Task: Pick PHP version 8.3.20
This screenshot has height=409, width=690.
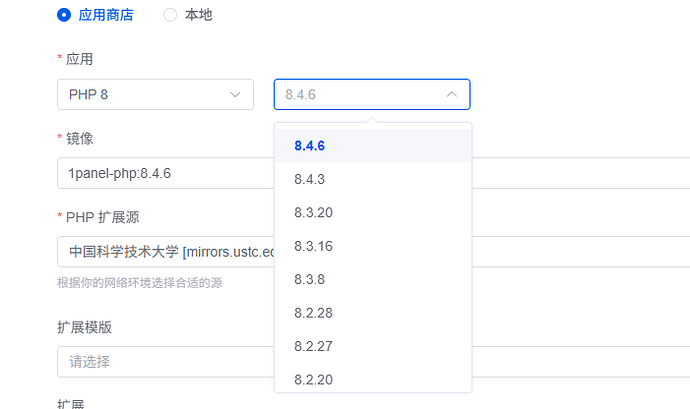Action: 373,213
